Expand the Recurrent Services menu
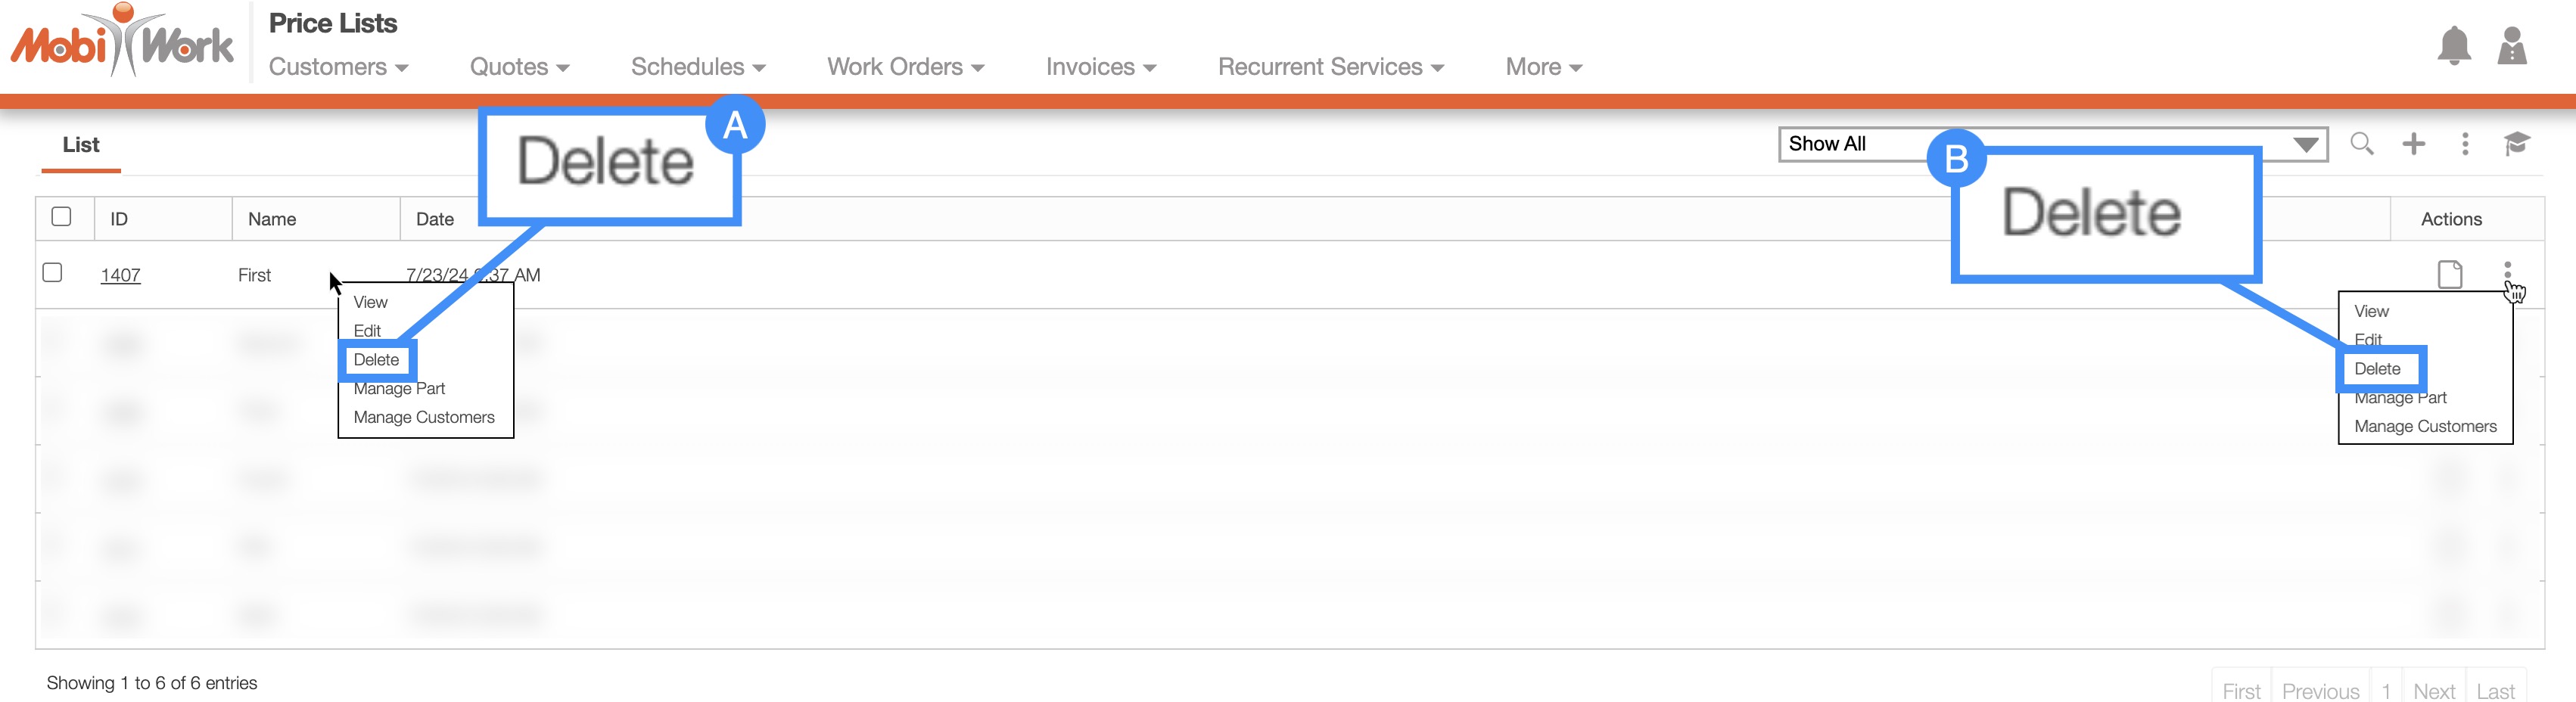The height and width of the screenshot is (702, 2576). [1330, 67]
